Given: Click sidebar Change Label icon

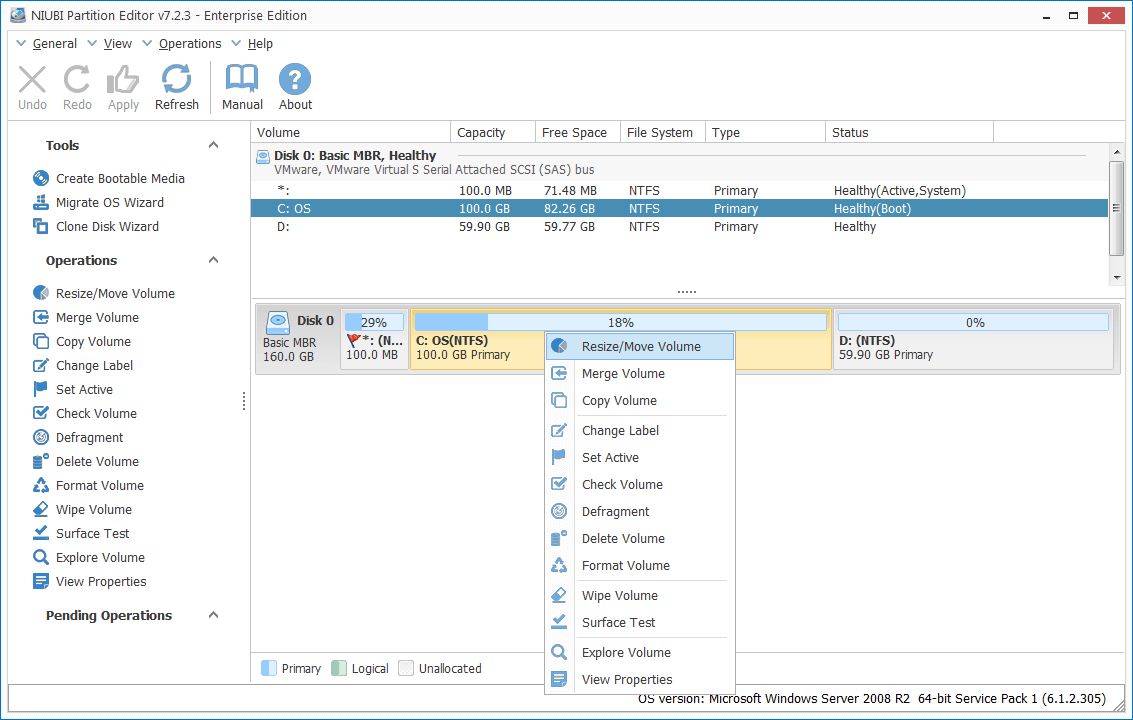Looking at the screenshot, I should tap(41, 365).
